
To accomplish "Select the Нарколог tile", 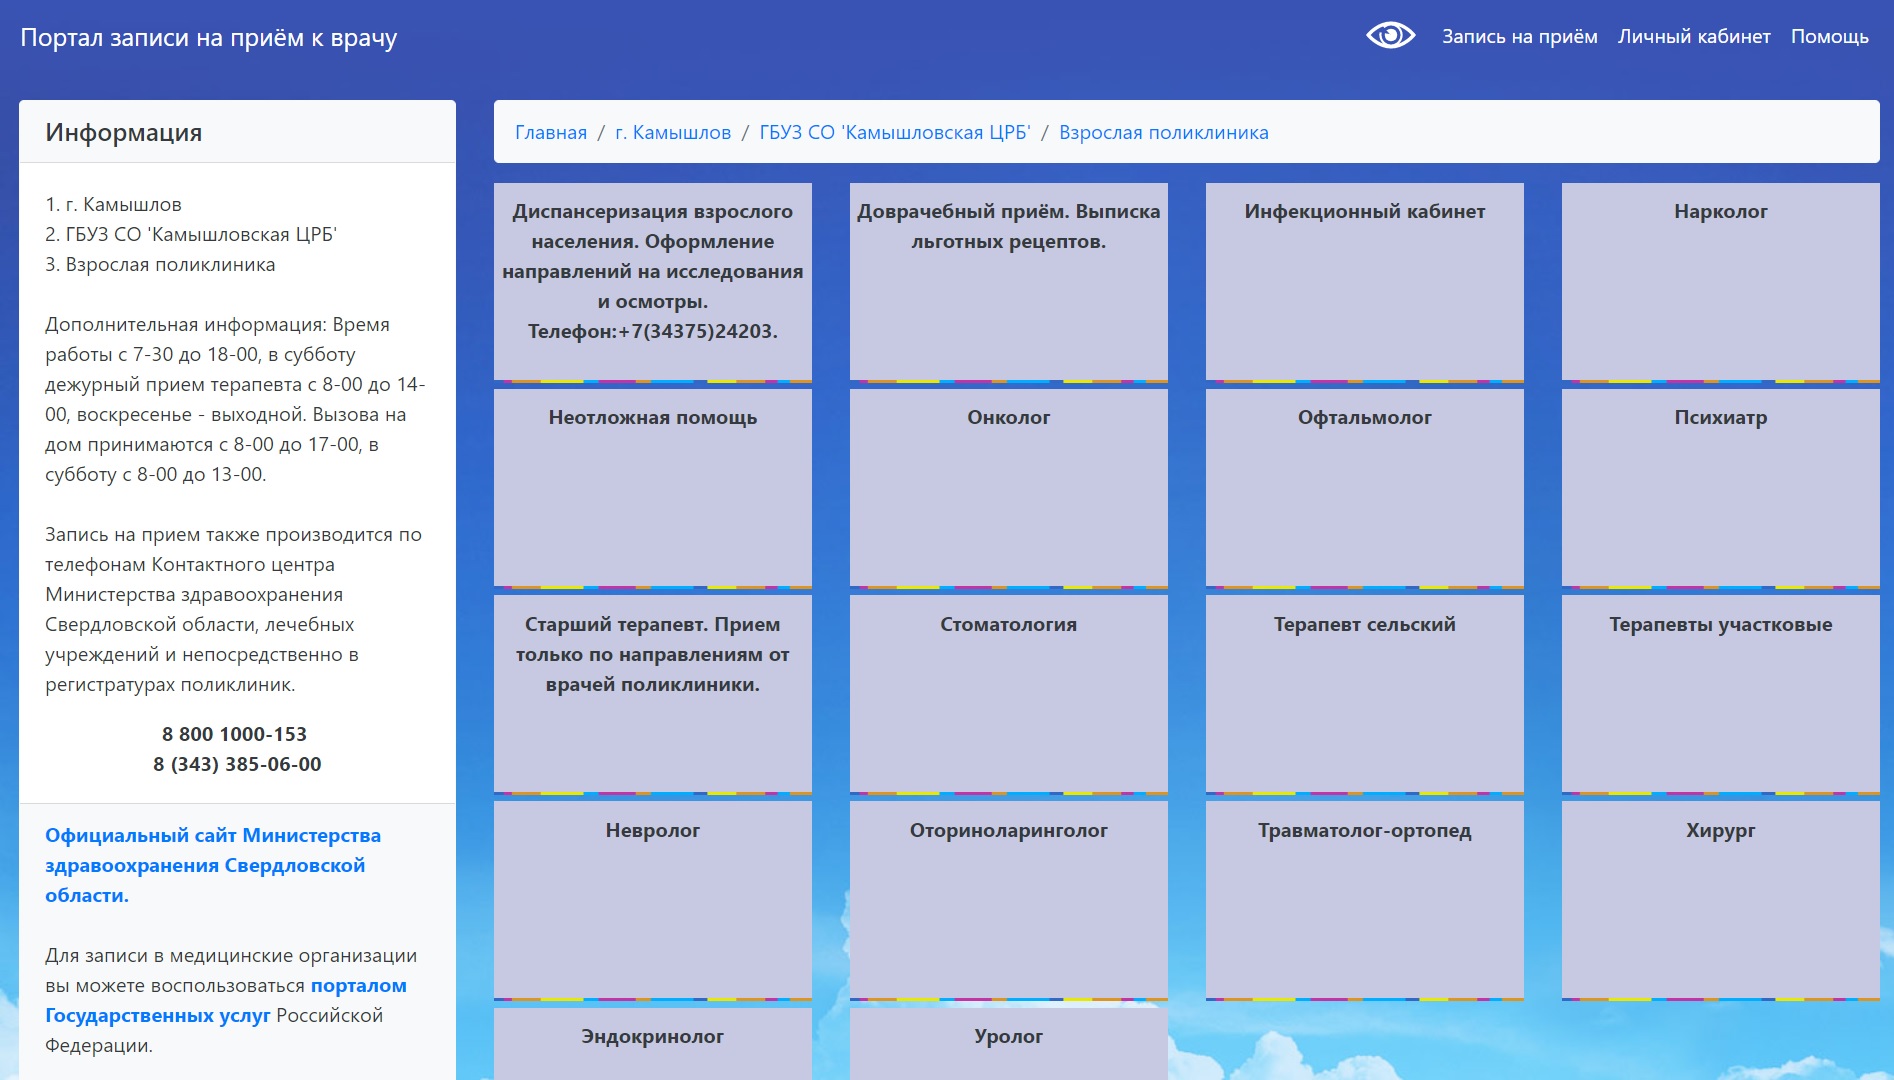I will 1720,280.
